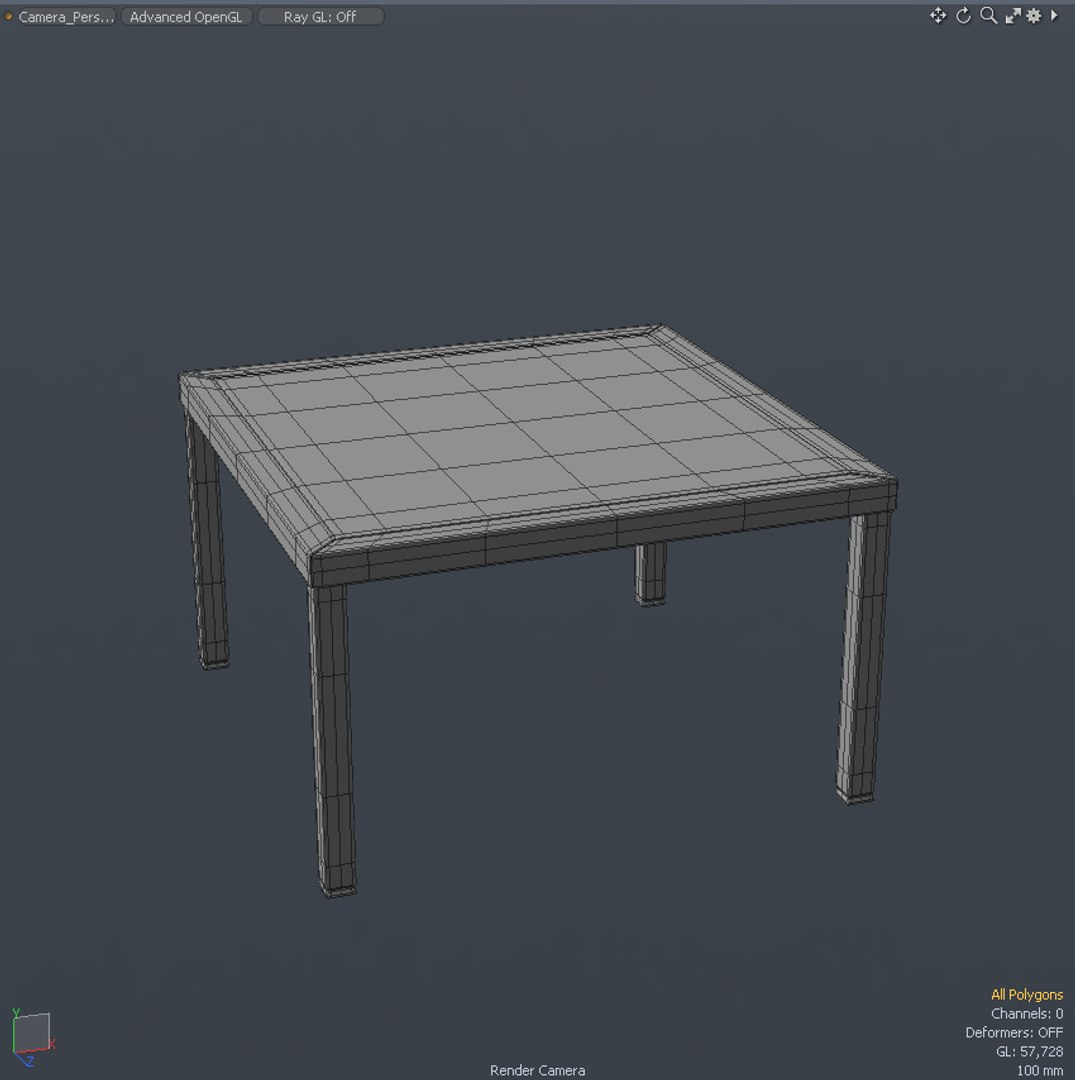This screenshot has width=1075, height=1080.
Task: Click the orange dot viewport indicator
Action: (x=8, y=17)
